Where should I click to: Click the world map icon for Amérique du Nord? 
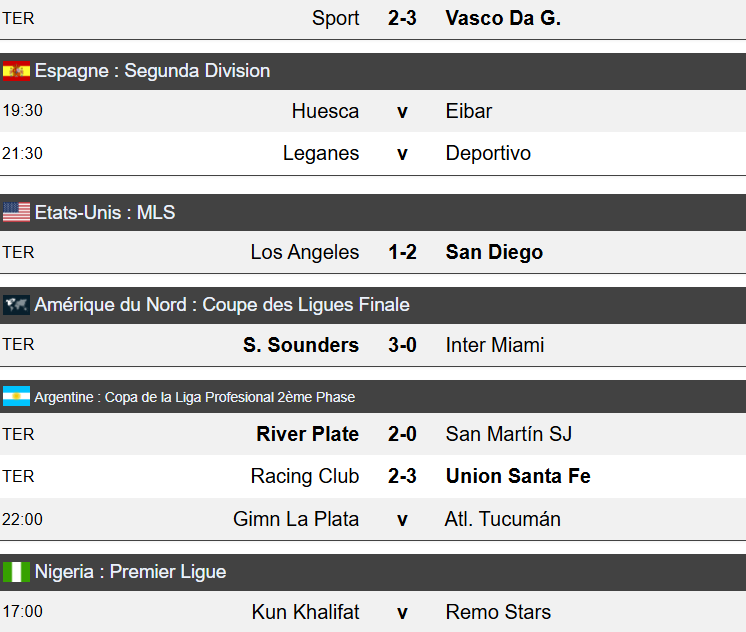(16, 305)
